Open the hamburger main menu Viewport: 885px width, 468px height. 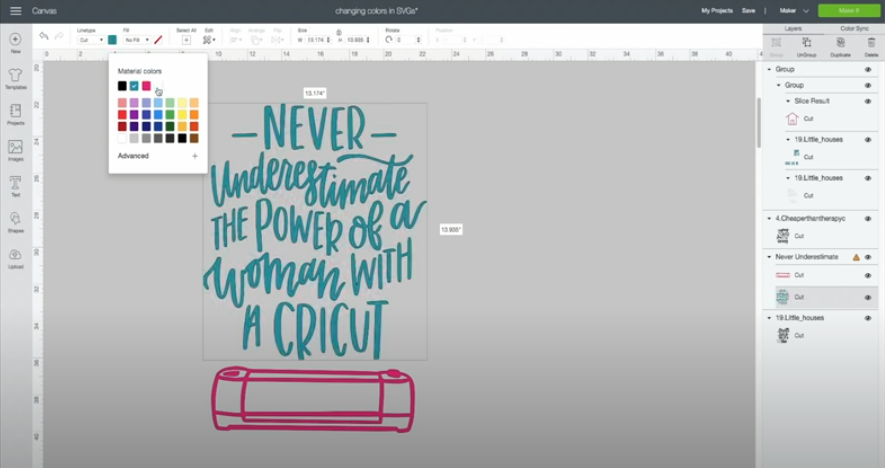pos(15,11)
